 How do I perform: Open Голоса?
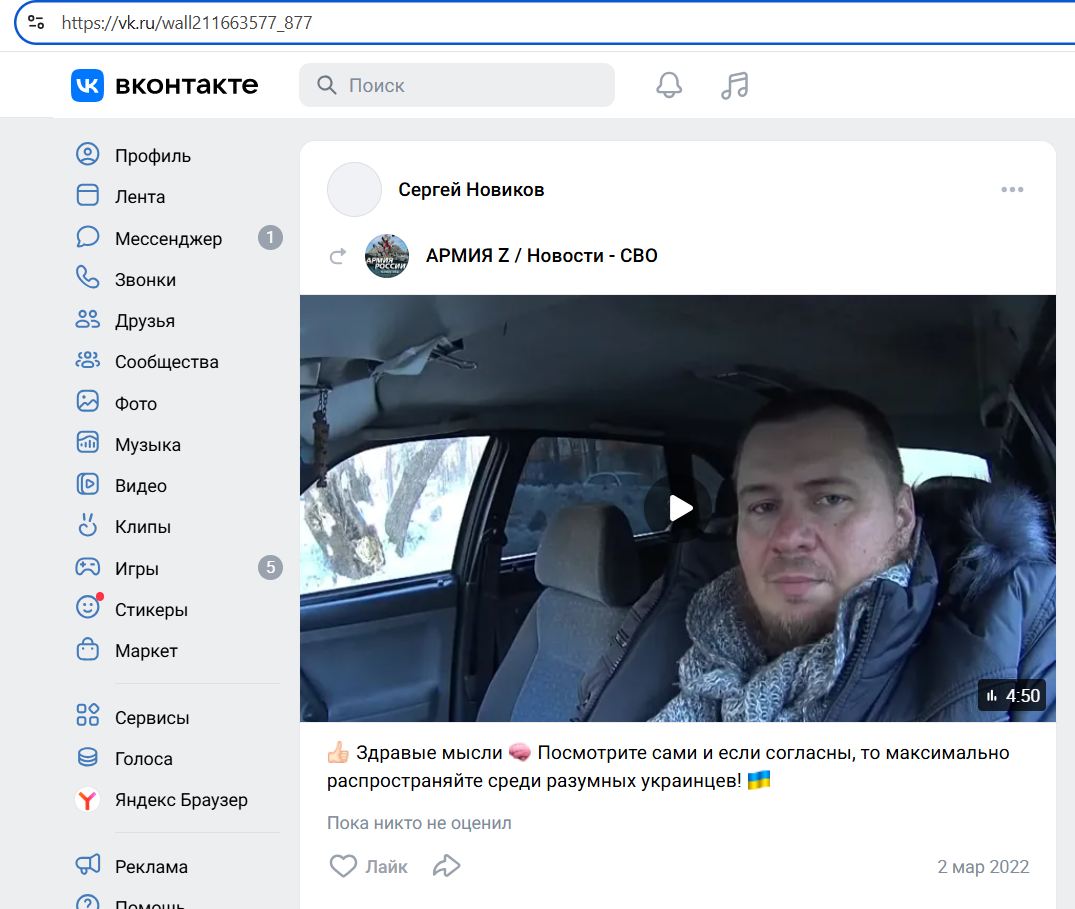(143, 759)
